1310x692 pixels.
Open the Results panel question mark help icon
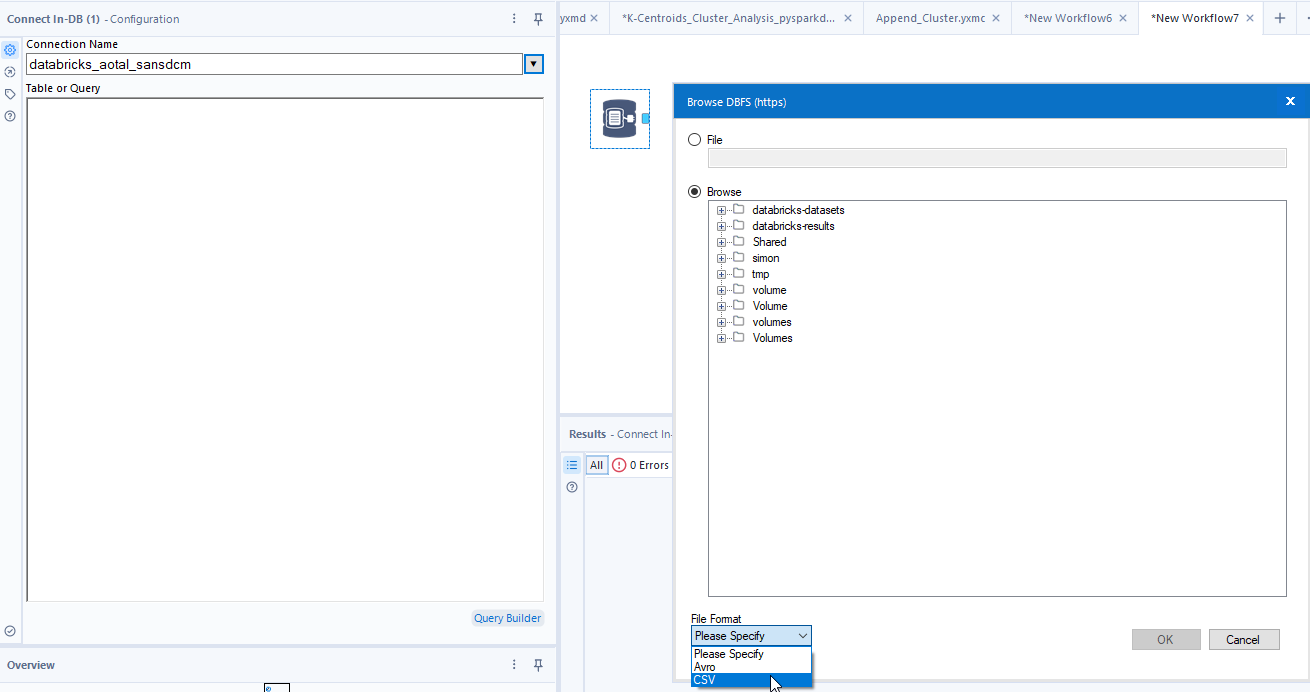(571, 486)
